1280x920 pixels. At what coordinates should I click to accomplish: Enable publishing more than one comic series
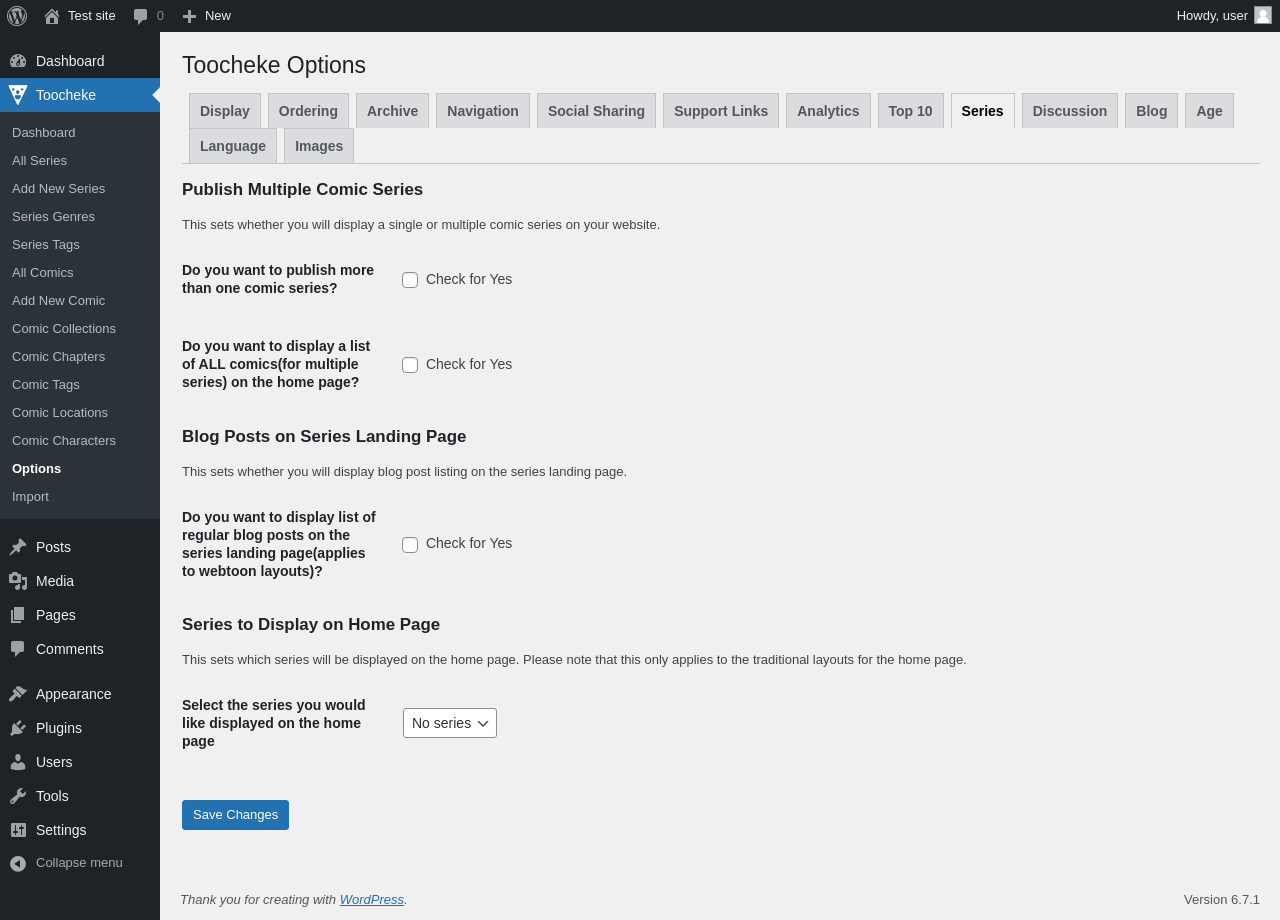click(x=410, y=280)
